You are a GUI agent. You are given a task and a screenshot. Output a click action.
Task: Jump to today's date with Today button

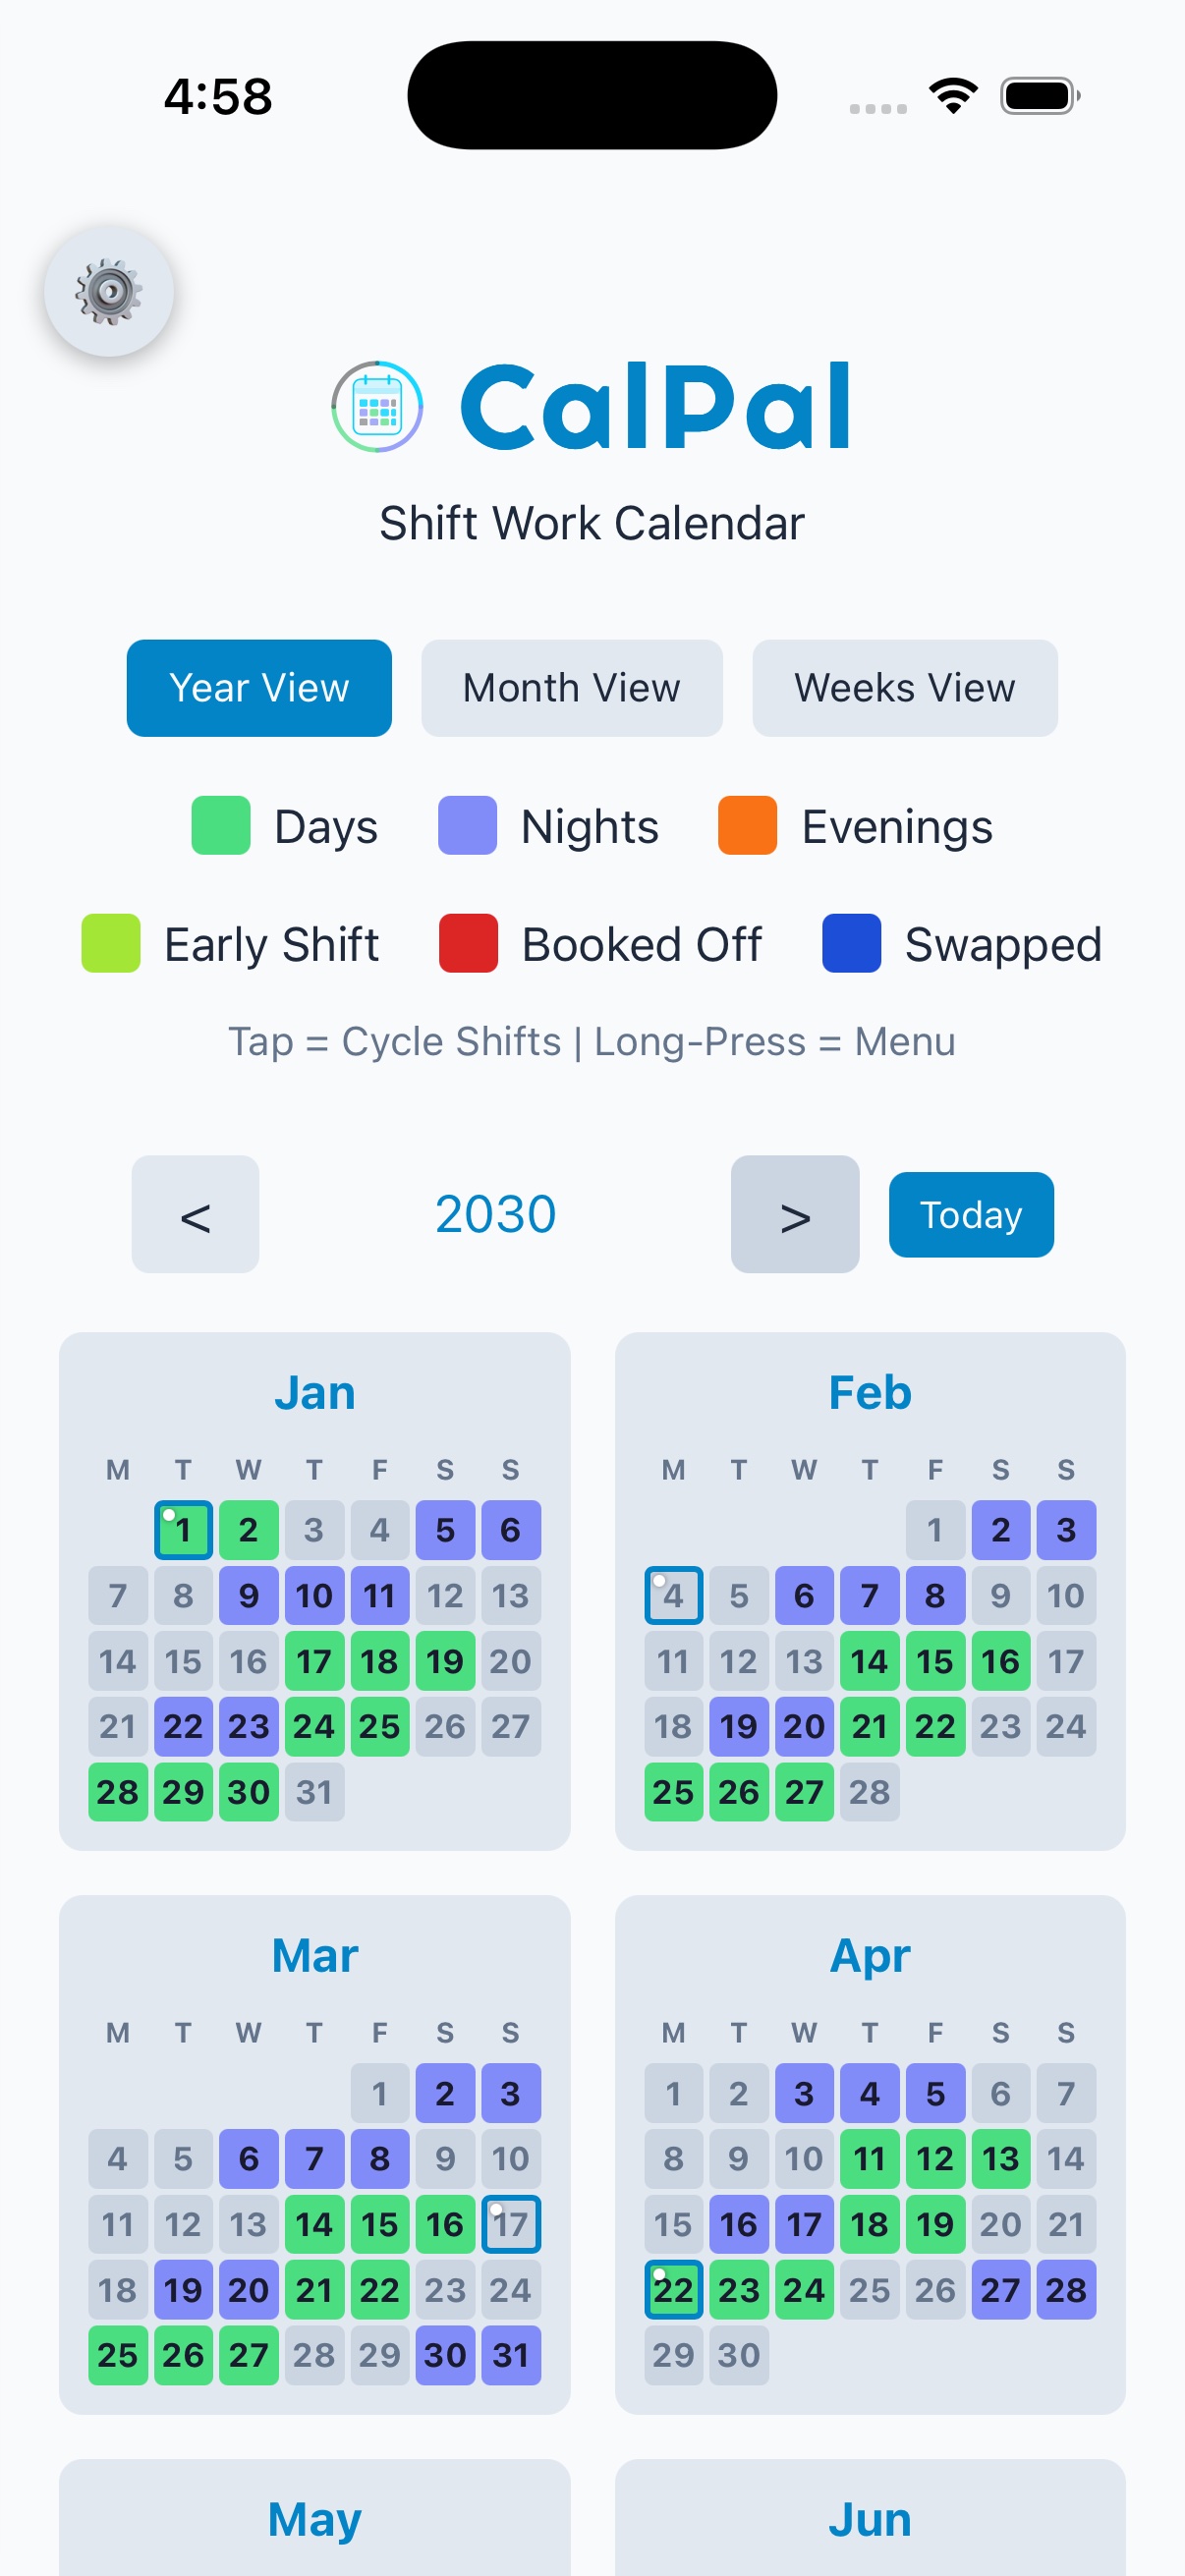click(x=970, y=1214)
